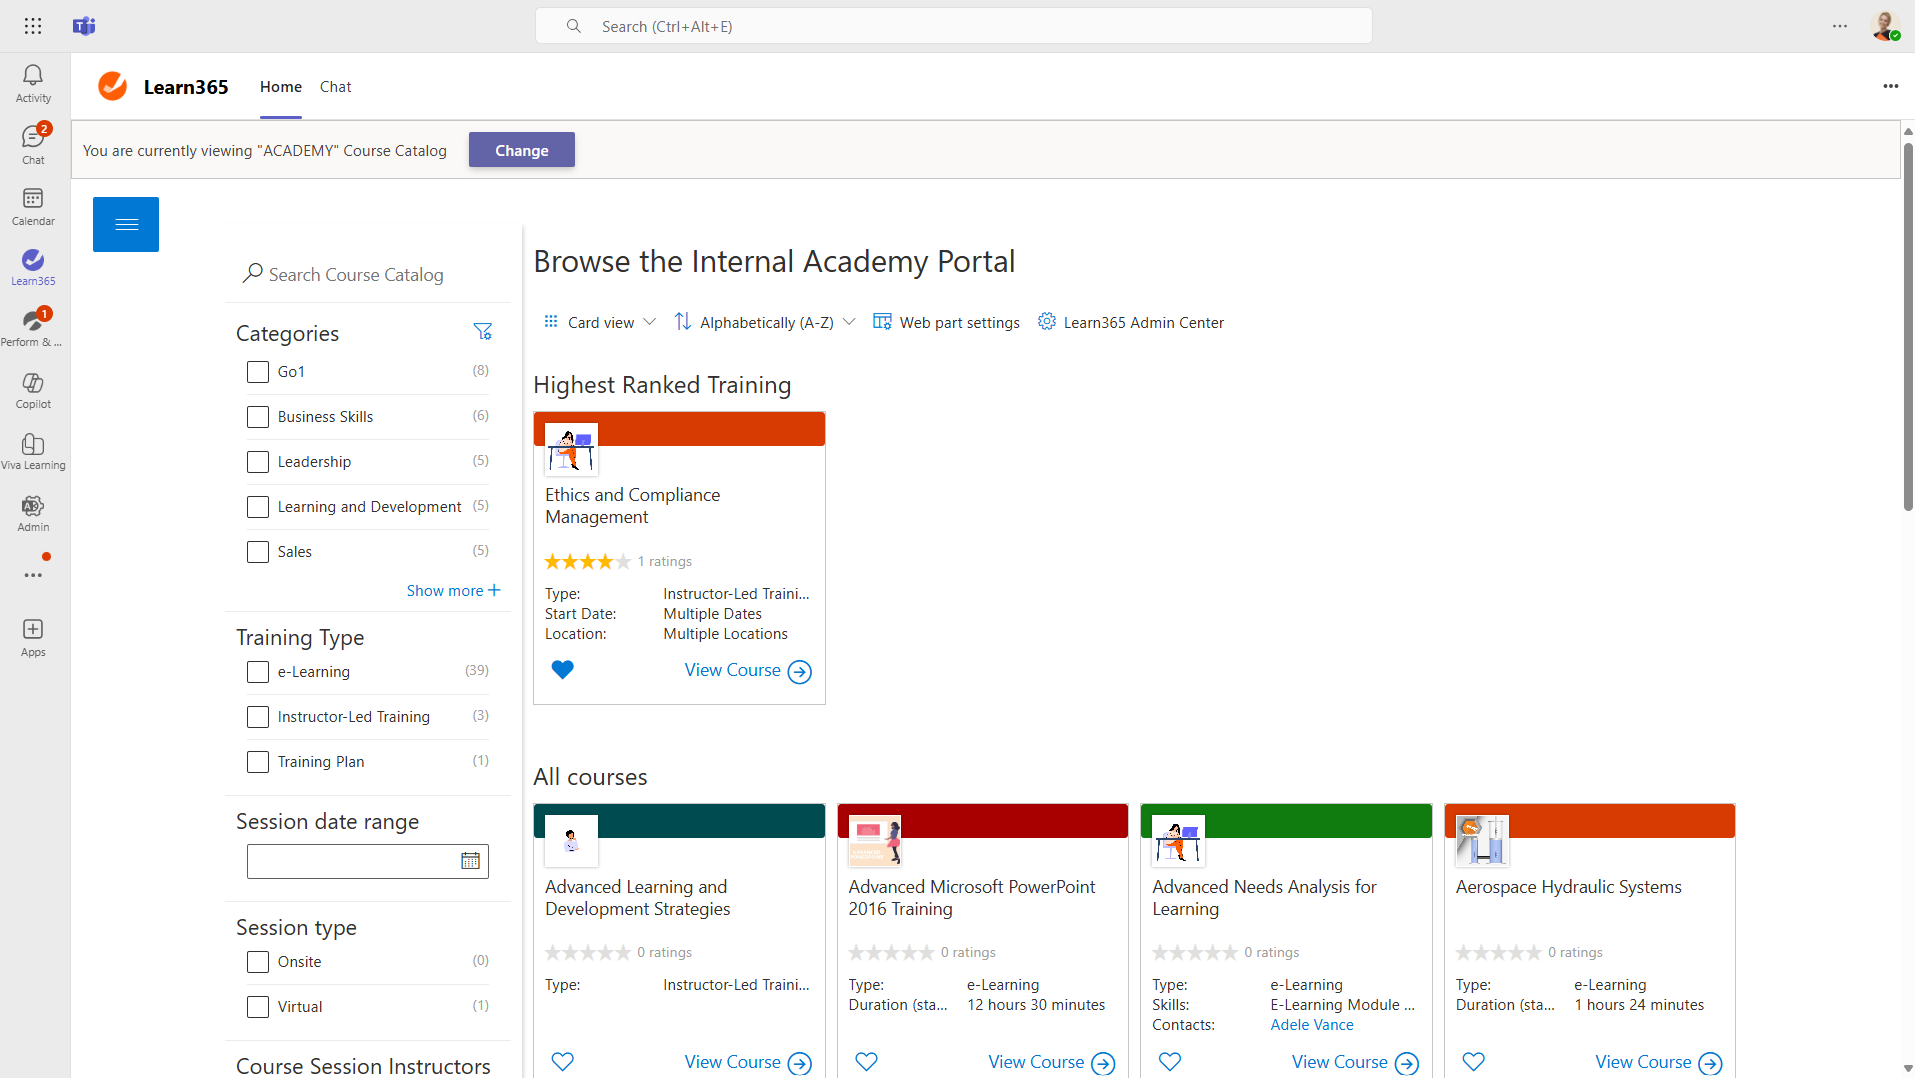Viewport: 1915px width, 1078px height.
Task: Open the session date calendar picker
Action: [x=470, y=861]
